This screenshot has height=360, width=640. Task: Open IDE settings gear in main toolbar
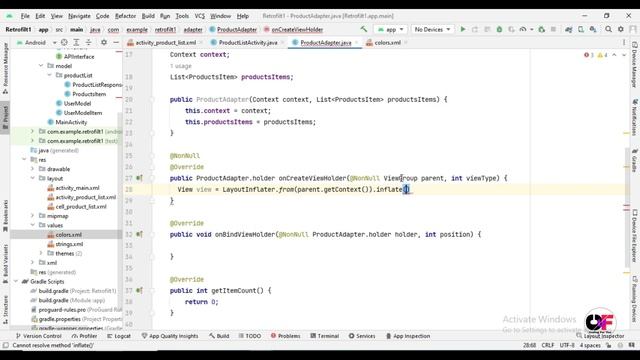click(620, 29)
